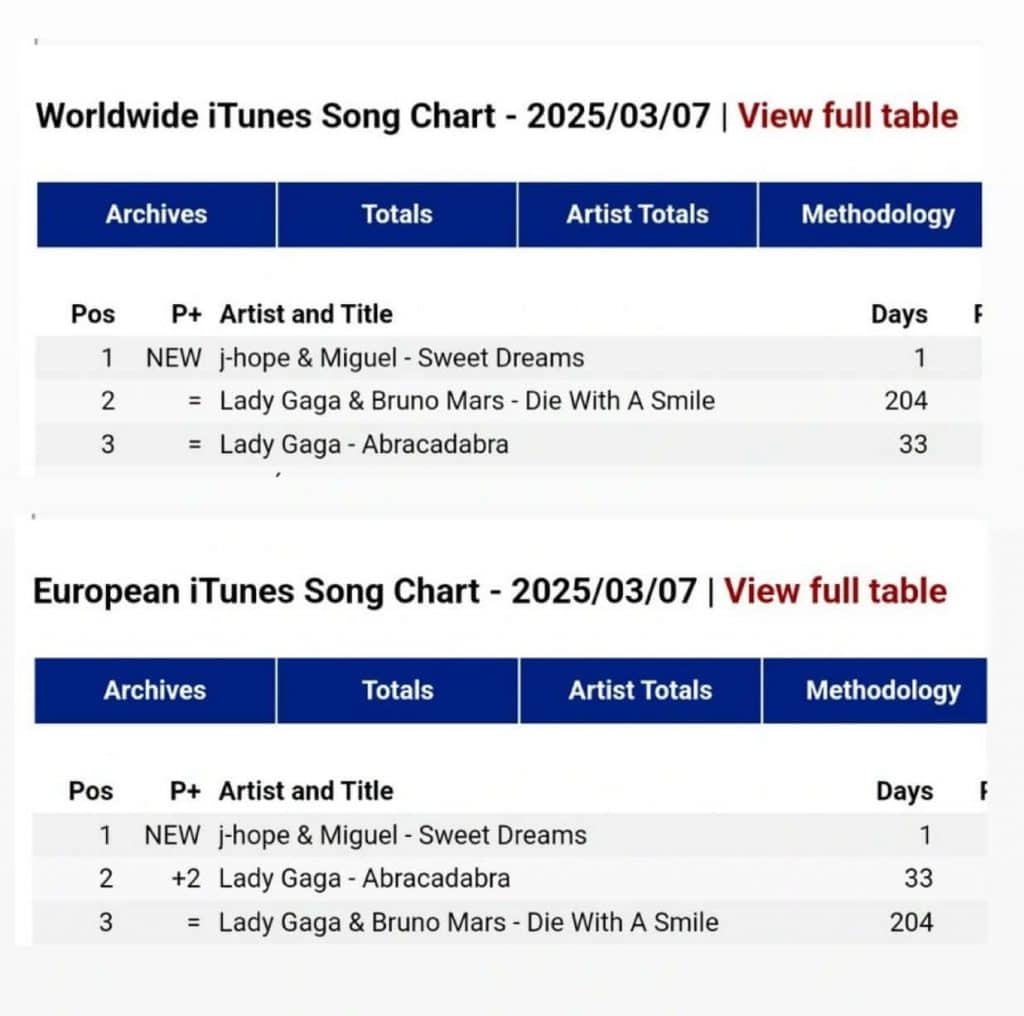Select Artist Totals in European chart
This screenshot has width=1024, height=1016.
tap(640, 690)
